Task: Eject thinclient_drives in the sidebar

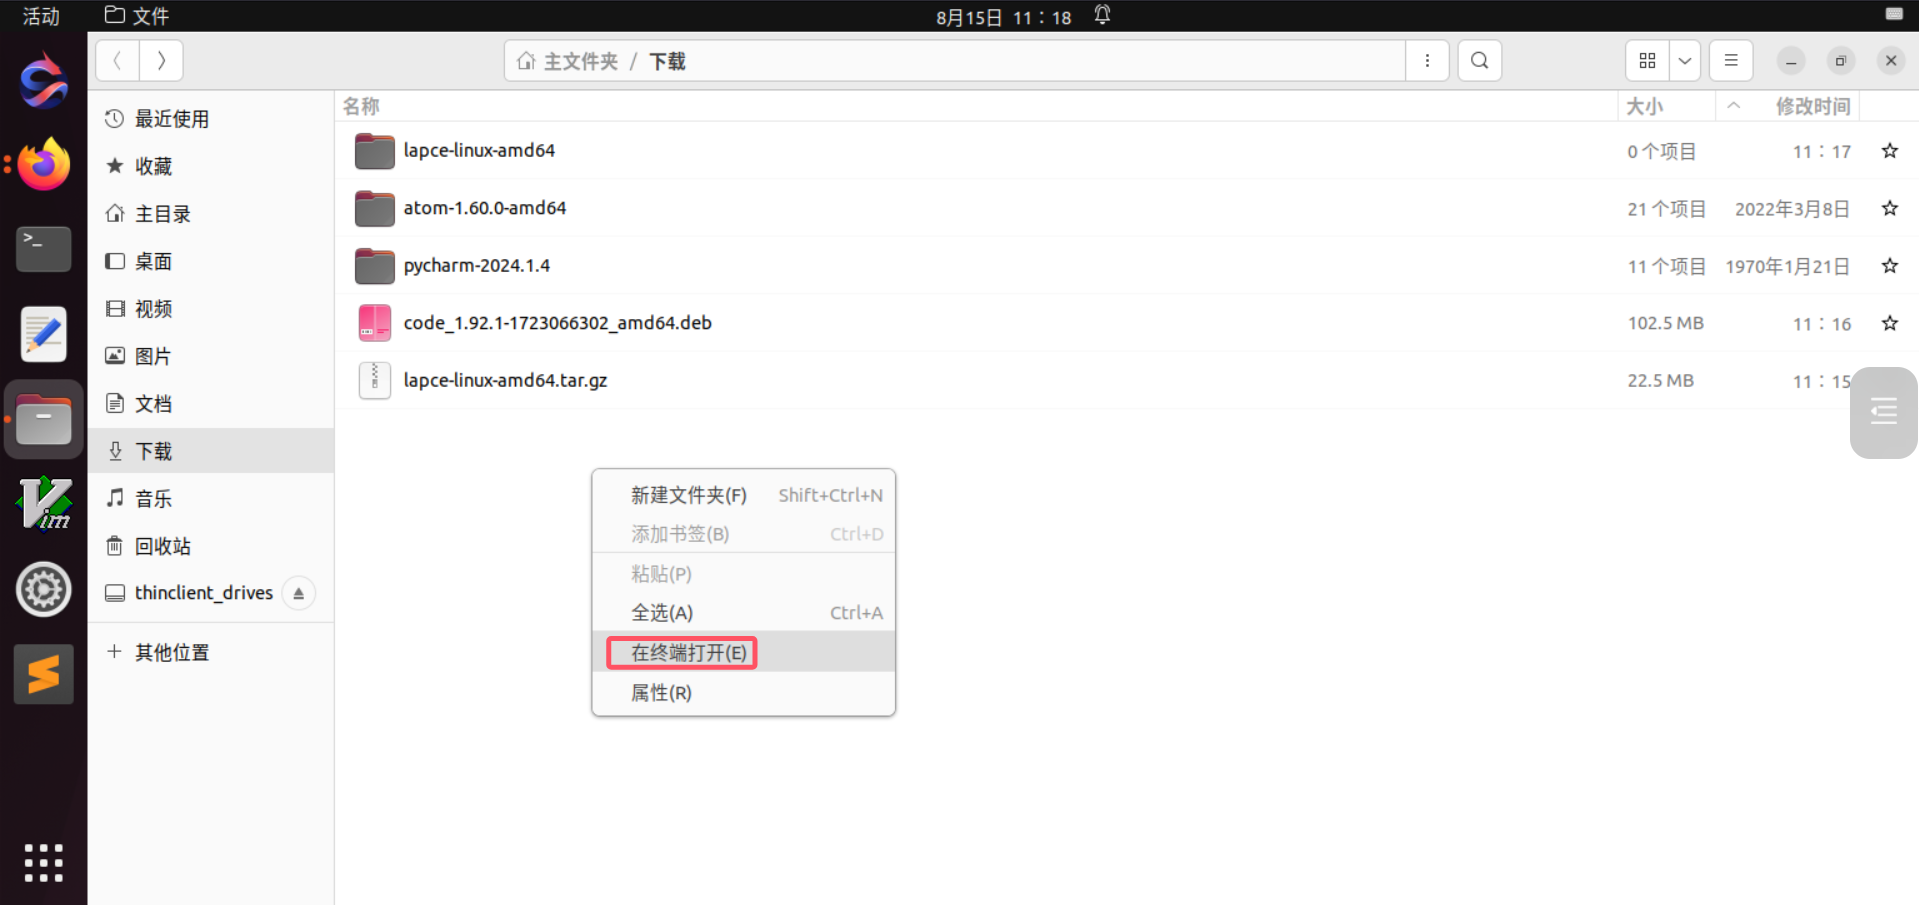Action: [298, 593]
